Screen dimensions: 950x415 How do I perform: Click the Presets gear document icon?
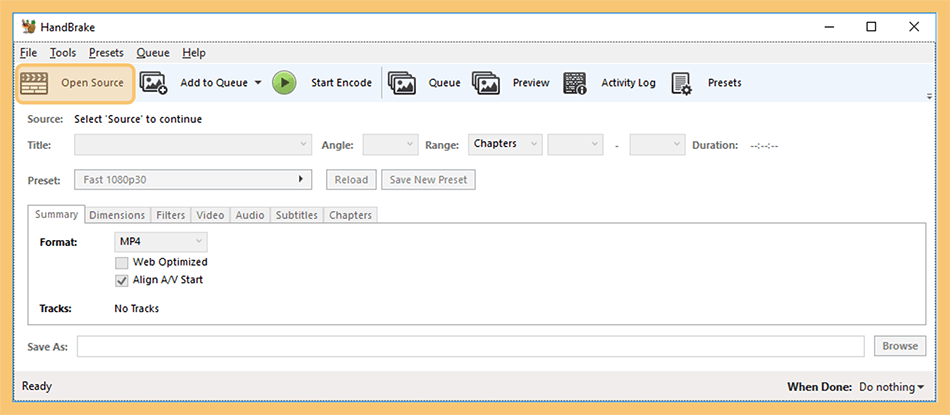[x=682, y=84]
